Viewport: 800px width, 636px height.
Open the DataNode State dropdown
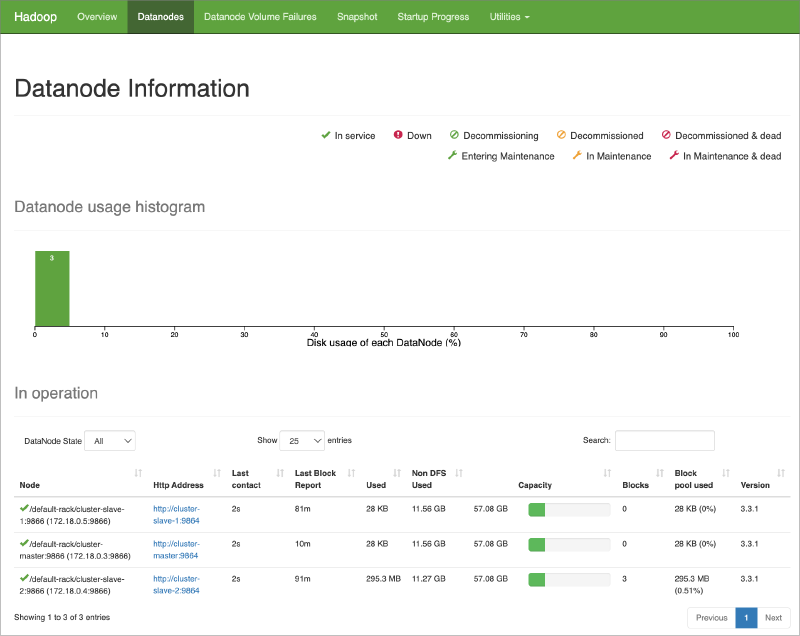(x=110, y=440)
